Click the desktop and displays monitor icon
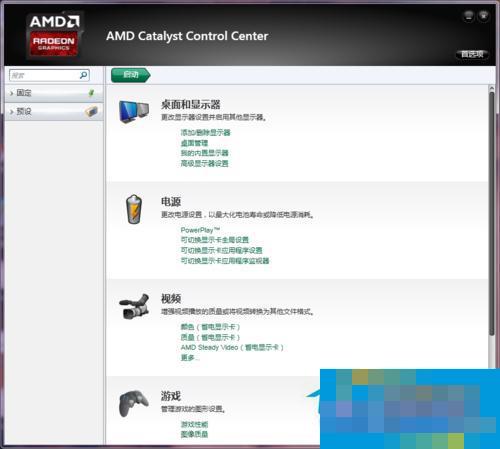The image size is (500, 449). (134, 112)
